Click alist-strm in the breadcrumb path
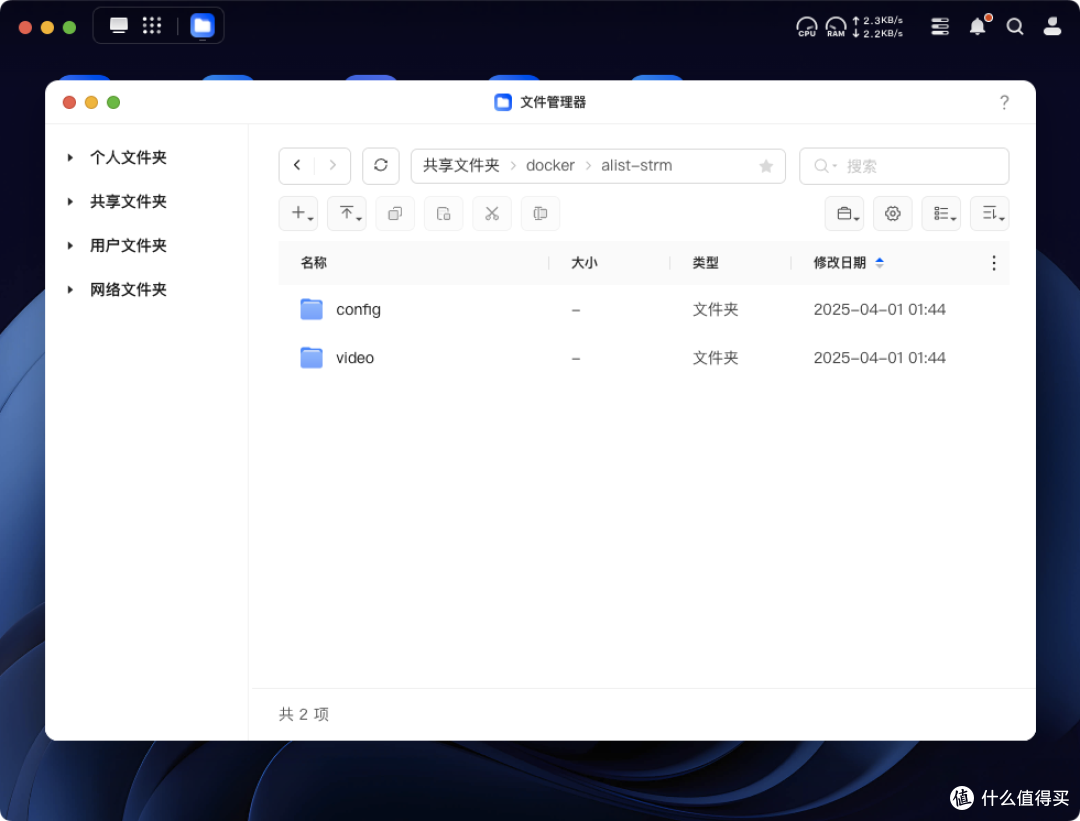This screenshot has height=821, width=1080. tap(636, 165)
